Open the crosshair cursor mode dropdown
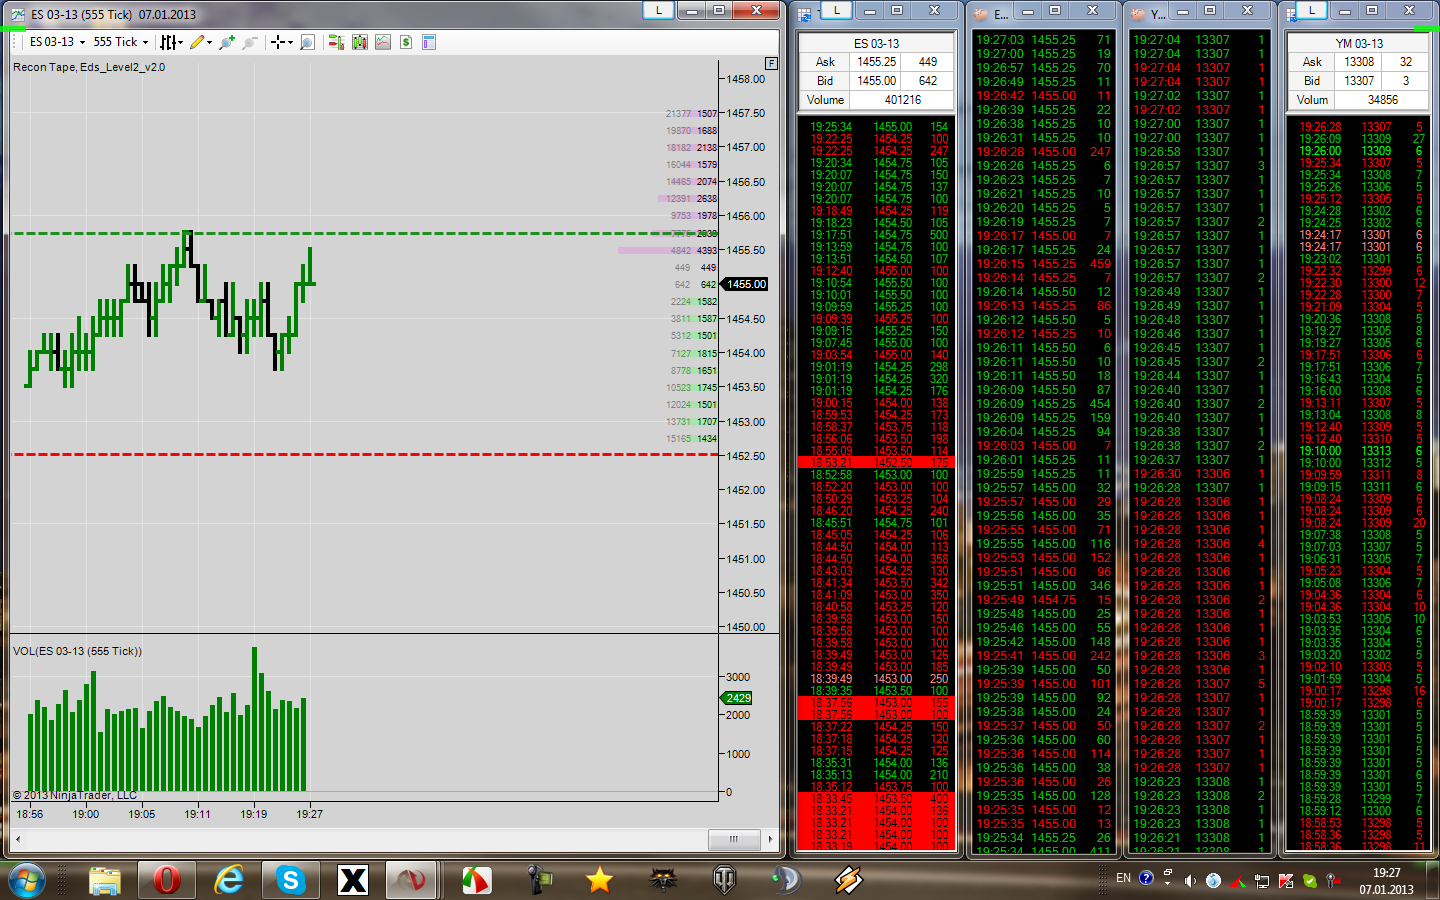 tap(281, 42)
